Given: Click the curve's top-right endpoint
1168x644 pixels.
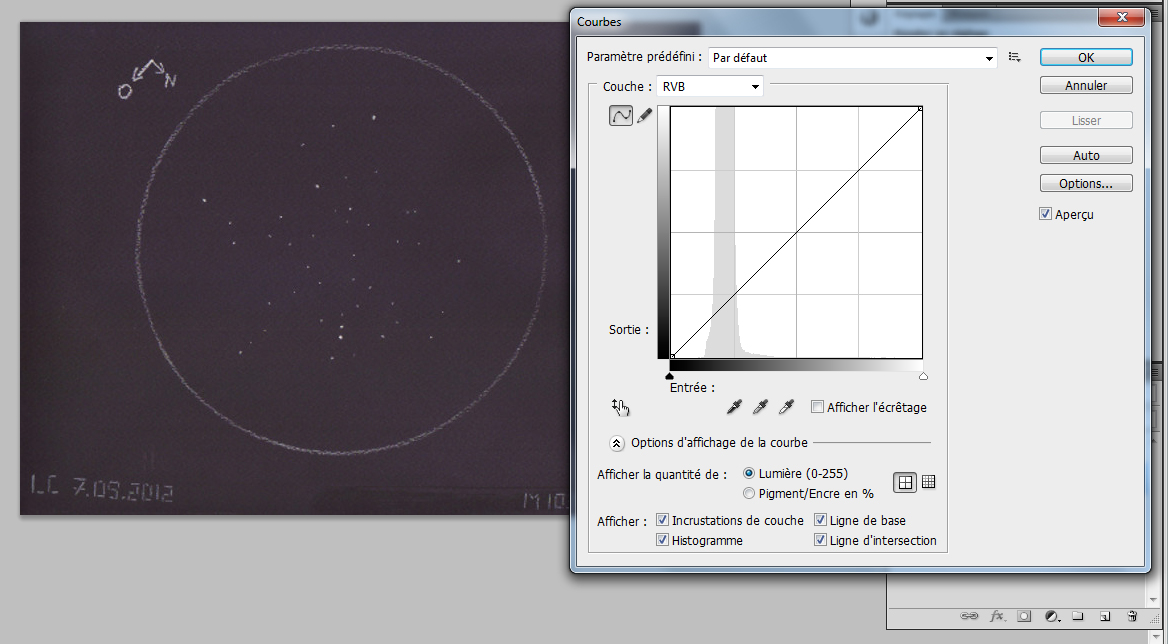Looking at the screenshot, I should coord(921,109).
